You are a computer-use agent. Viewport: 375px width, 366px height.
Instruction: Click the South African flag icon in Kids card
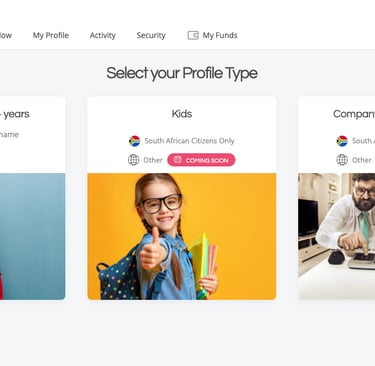point(135,141)
